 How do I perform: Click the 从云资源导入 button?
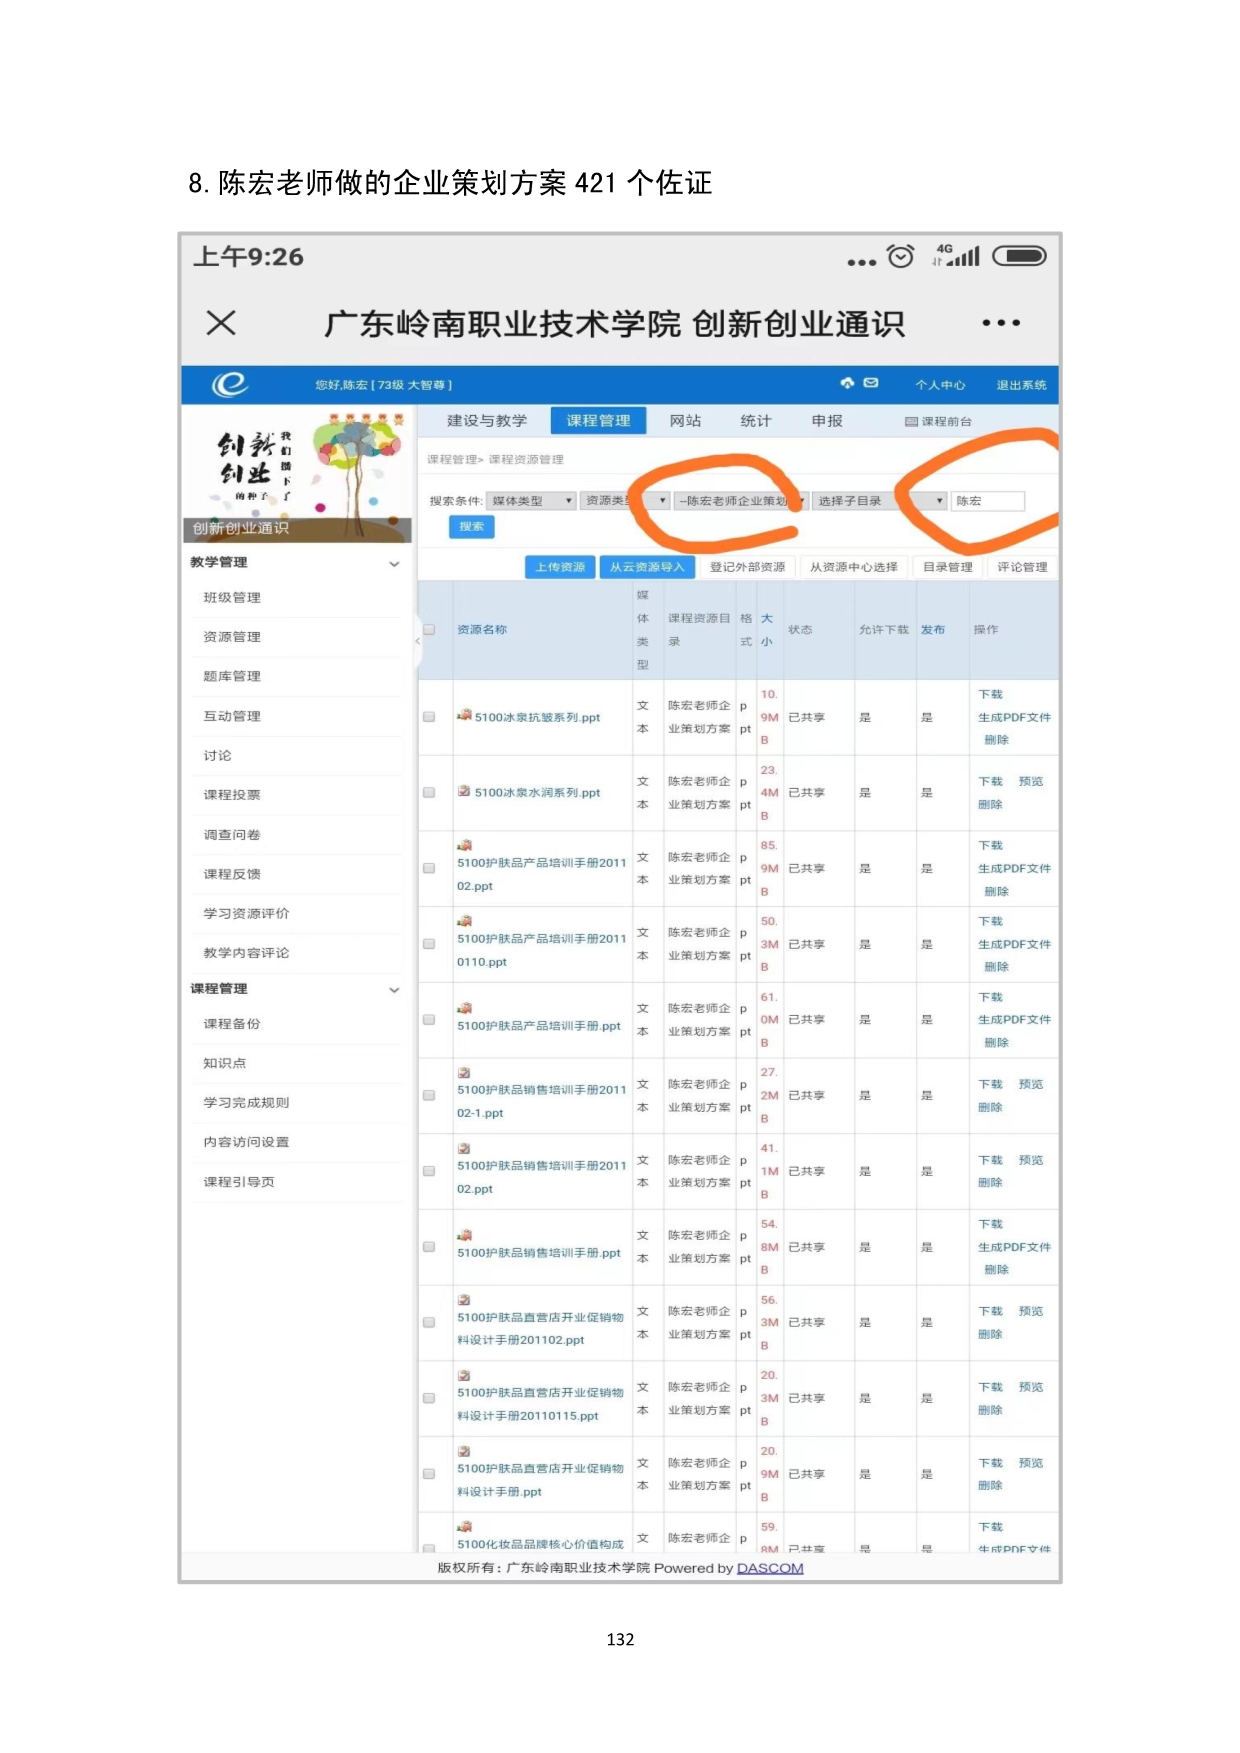647,567
